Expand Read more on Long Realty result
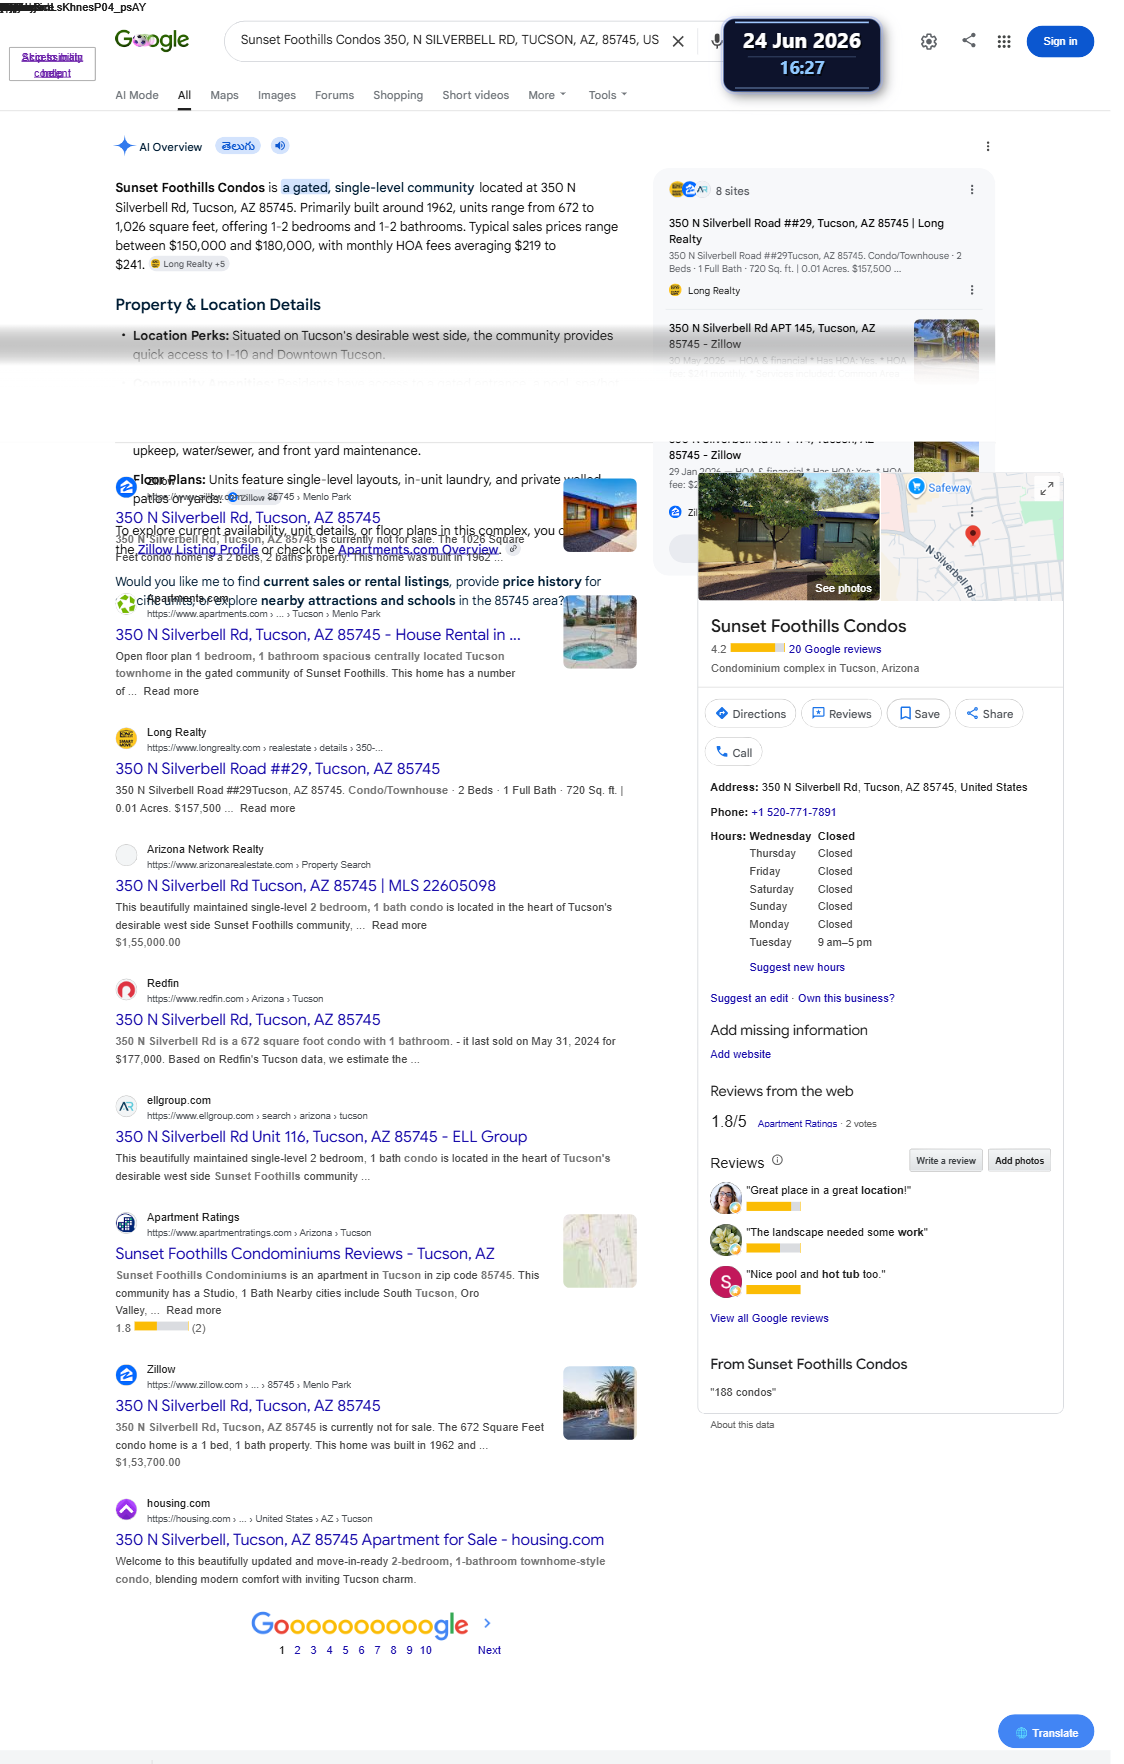 267,808
